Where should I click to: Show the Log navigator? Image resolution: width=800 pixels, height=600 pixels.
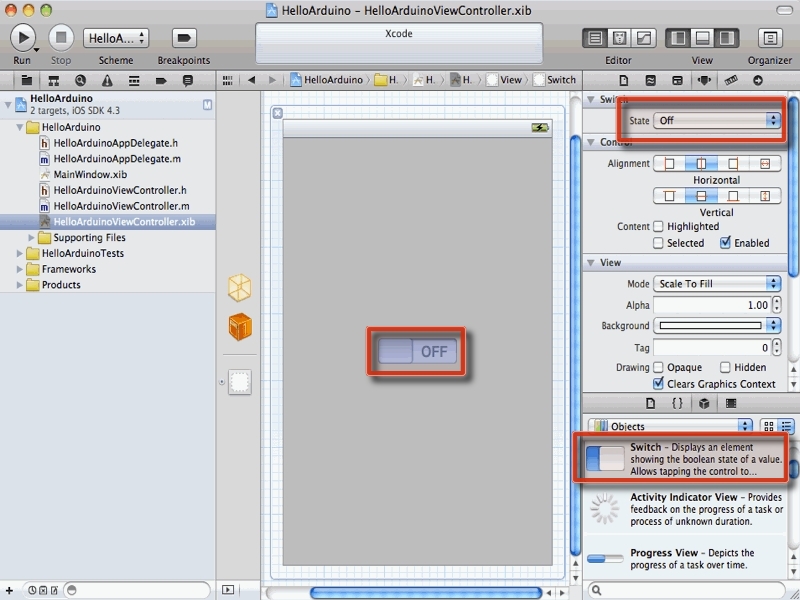point(188,80)
